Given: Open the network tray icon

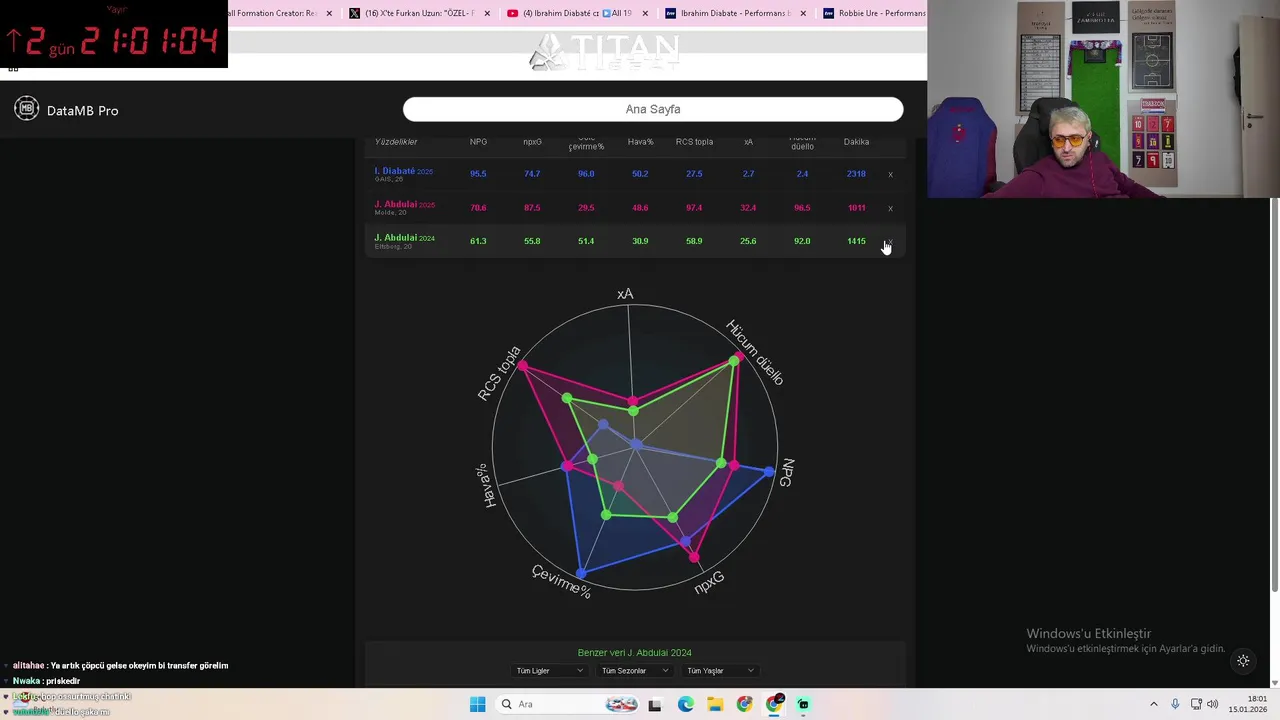Looking at the screenshot, I should point(1196,704).
